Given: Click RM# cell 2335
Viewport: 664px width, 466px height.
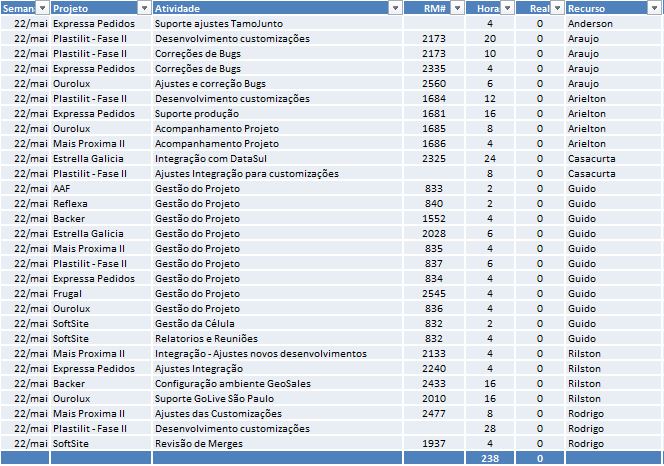Looking at the screenshot, I should (434, 68).
